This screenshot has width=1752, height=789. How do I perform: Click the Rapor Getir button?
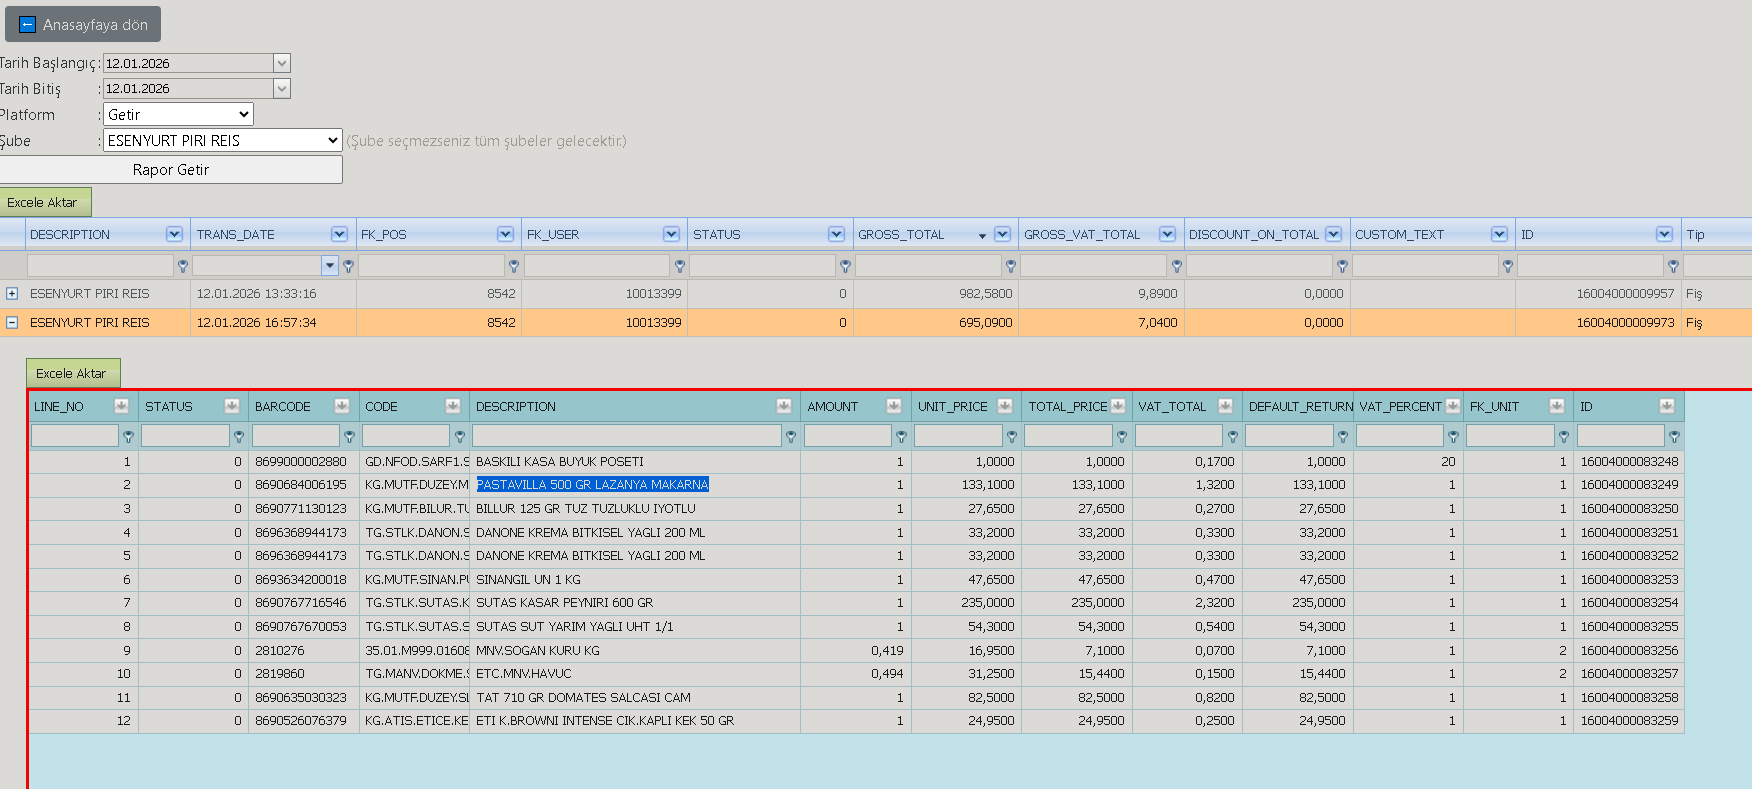[171, 170]
